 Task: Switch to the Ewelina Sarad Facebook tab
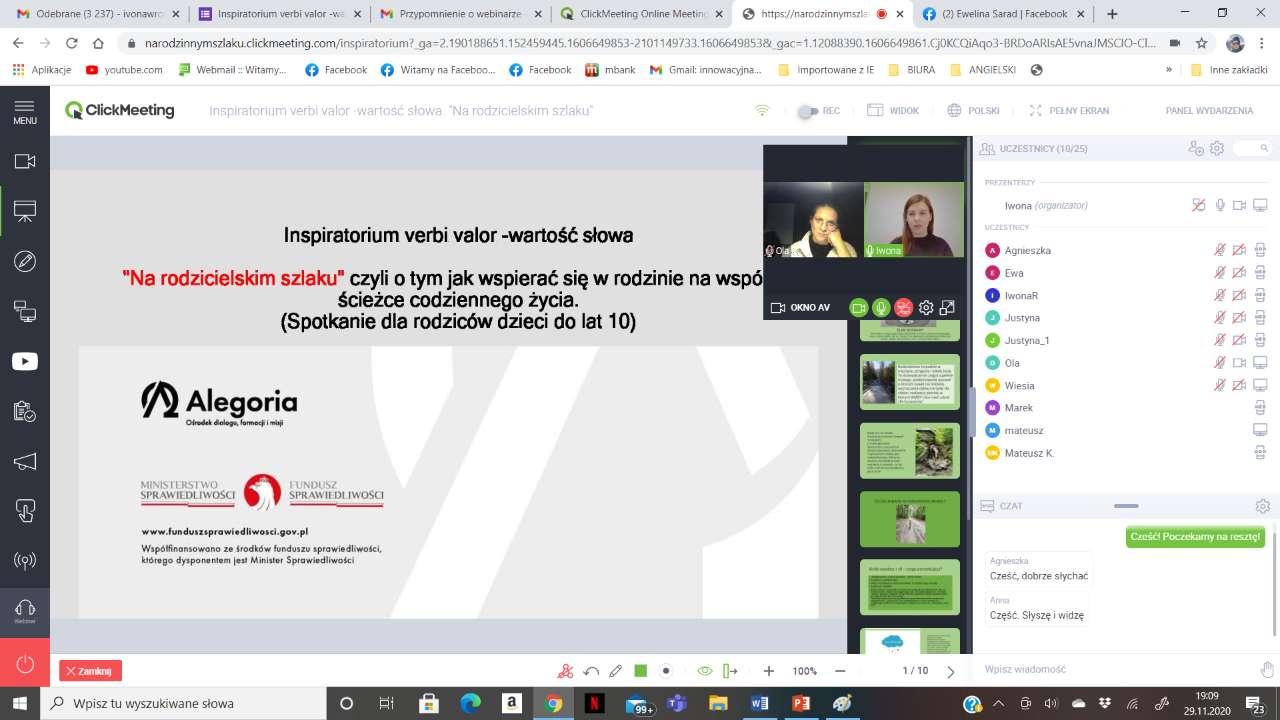coord(1004,14)
